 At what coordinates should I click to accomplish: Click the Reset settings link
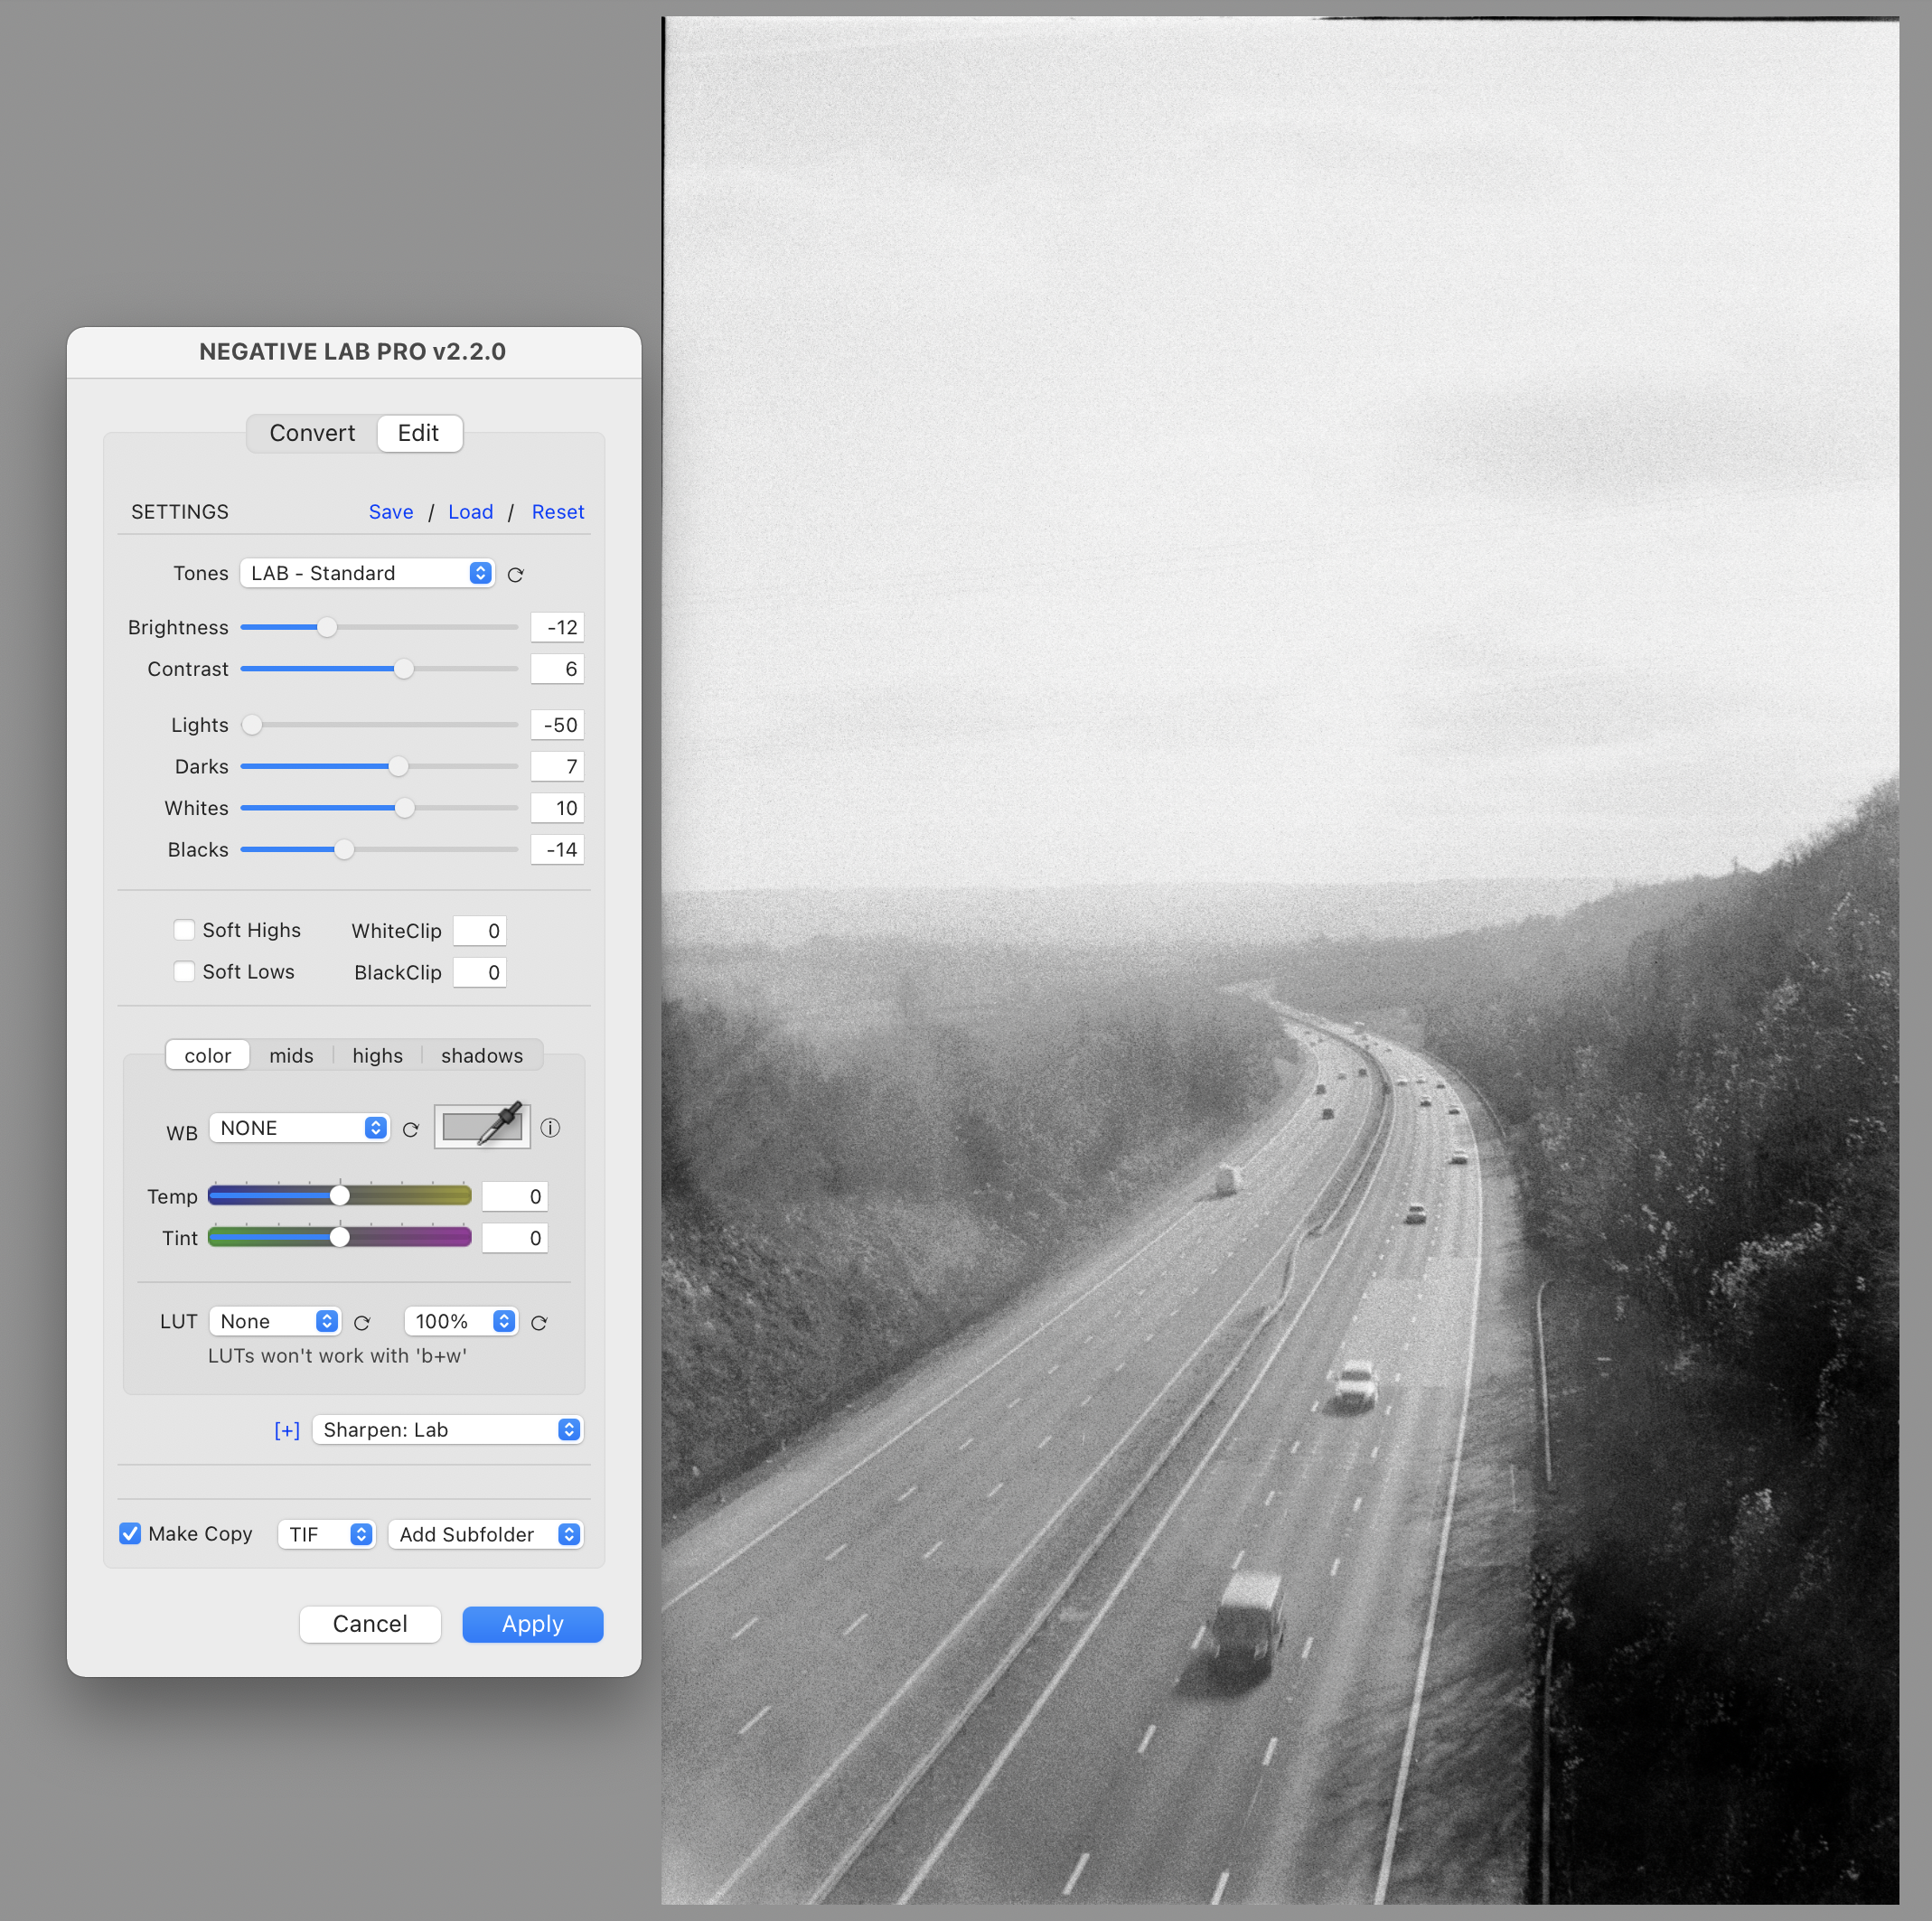[556, 512]
